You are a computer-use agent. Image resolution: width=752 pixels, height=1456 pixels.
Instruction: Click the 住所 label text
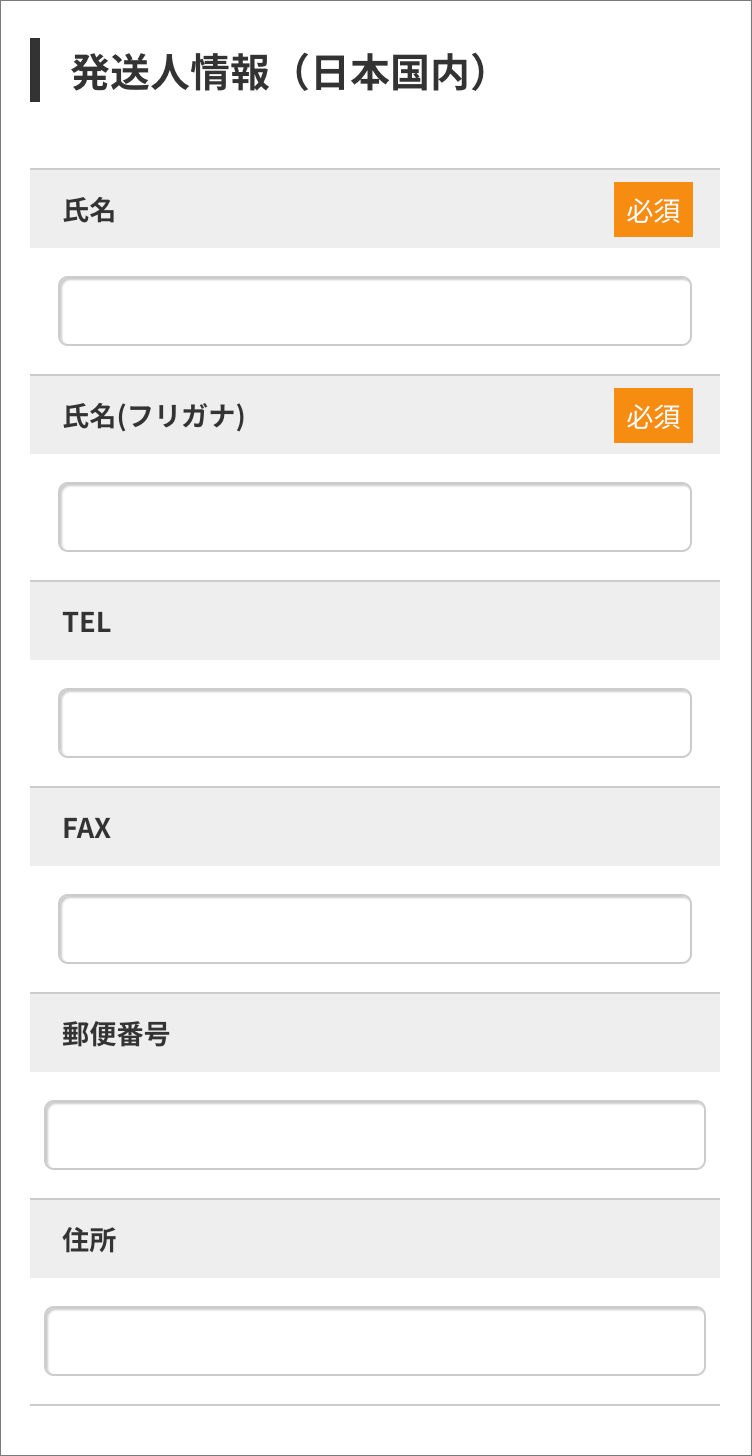pos(89,1240)
